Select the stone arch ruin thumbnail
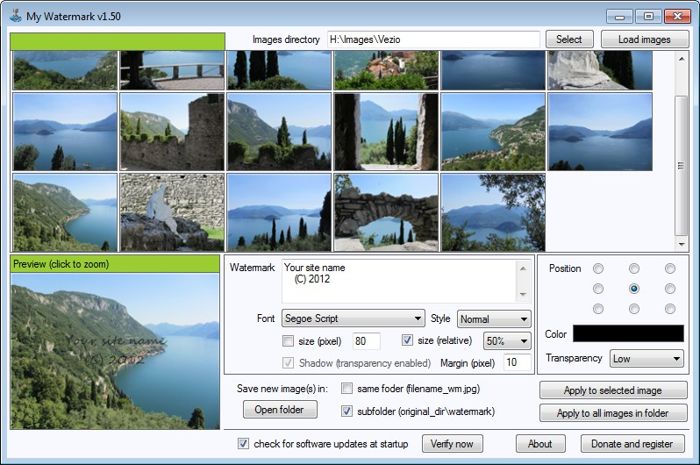This screenshot has height=465, width=700. (x=387, y=212)
